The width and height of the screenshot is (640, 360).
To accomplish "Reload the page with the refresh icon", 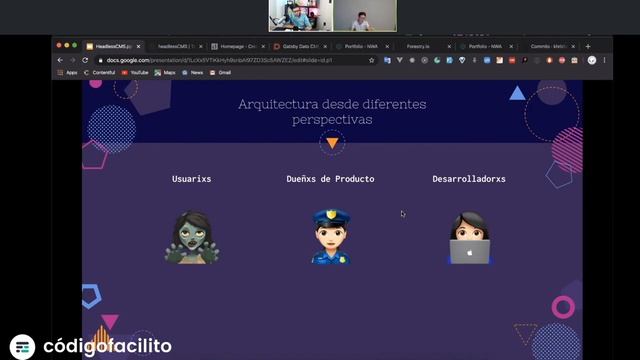I will click(x=85, y=60).
